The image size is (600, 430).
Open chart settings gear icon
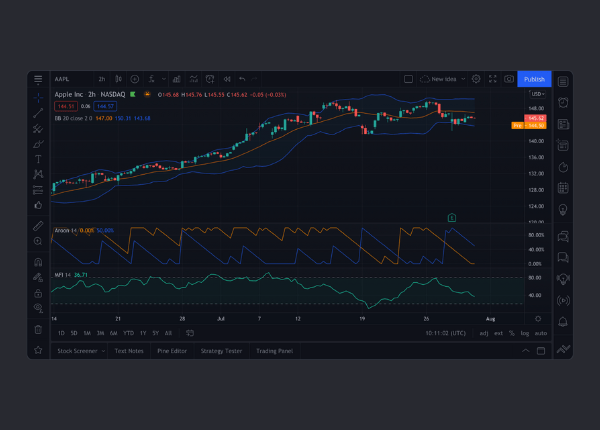[476, 79]
